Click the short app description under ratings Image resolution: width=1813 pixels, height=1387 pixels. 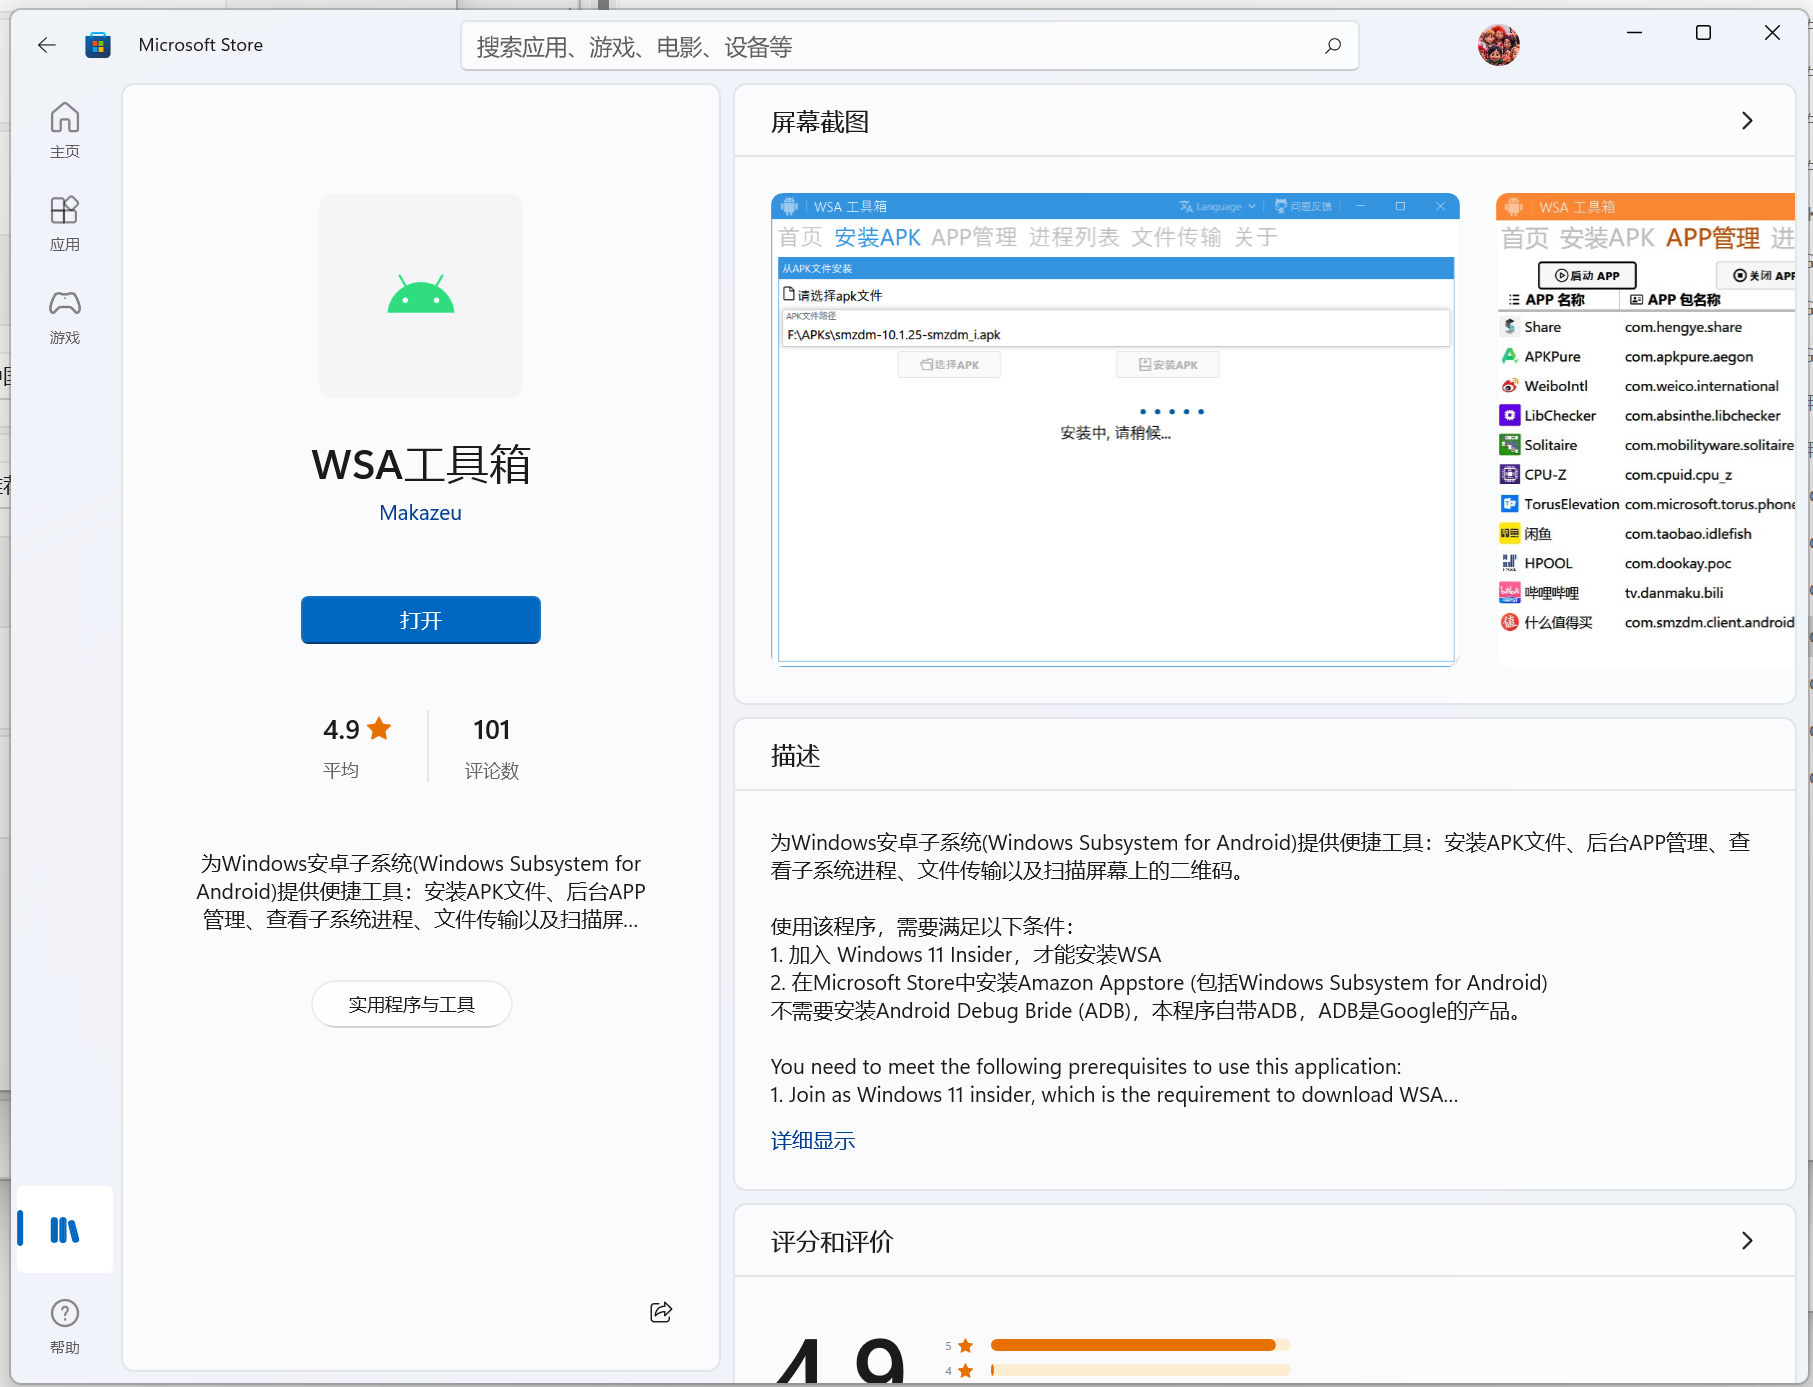421,891
